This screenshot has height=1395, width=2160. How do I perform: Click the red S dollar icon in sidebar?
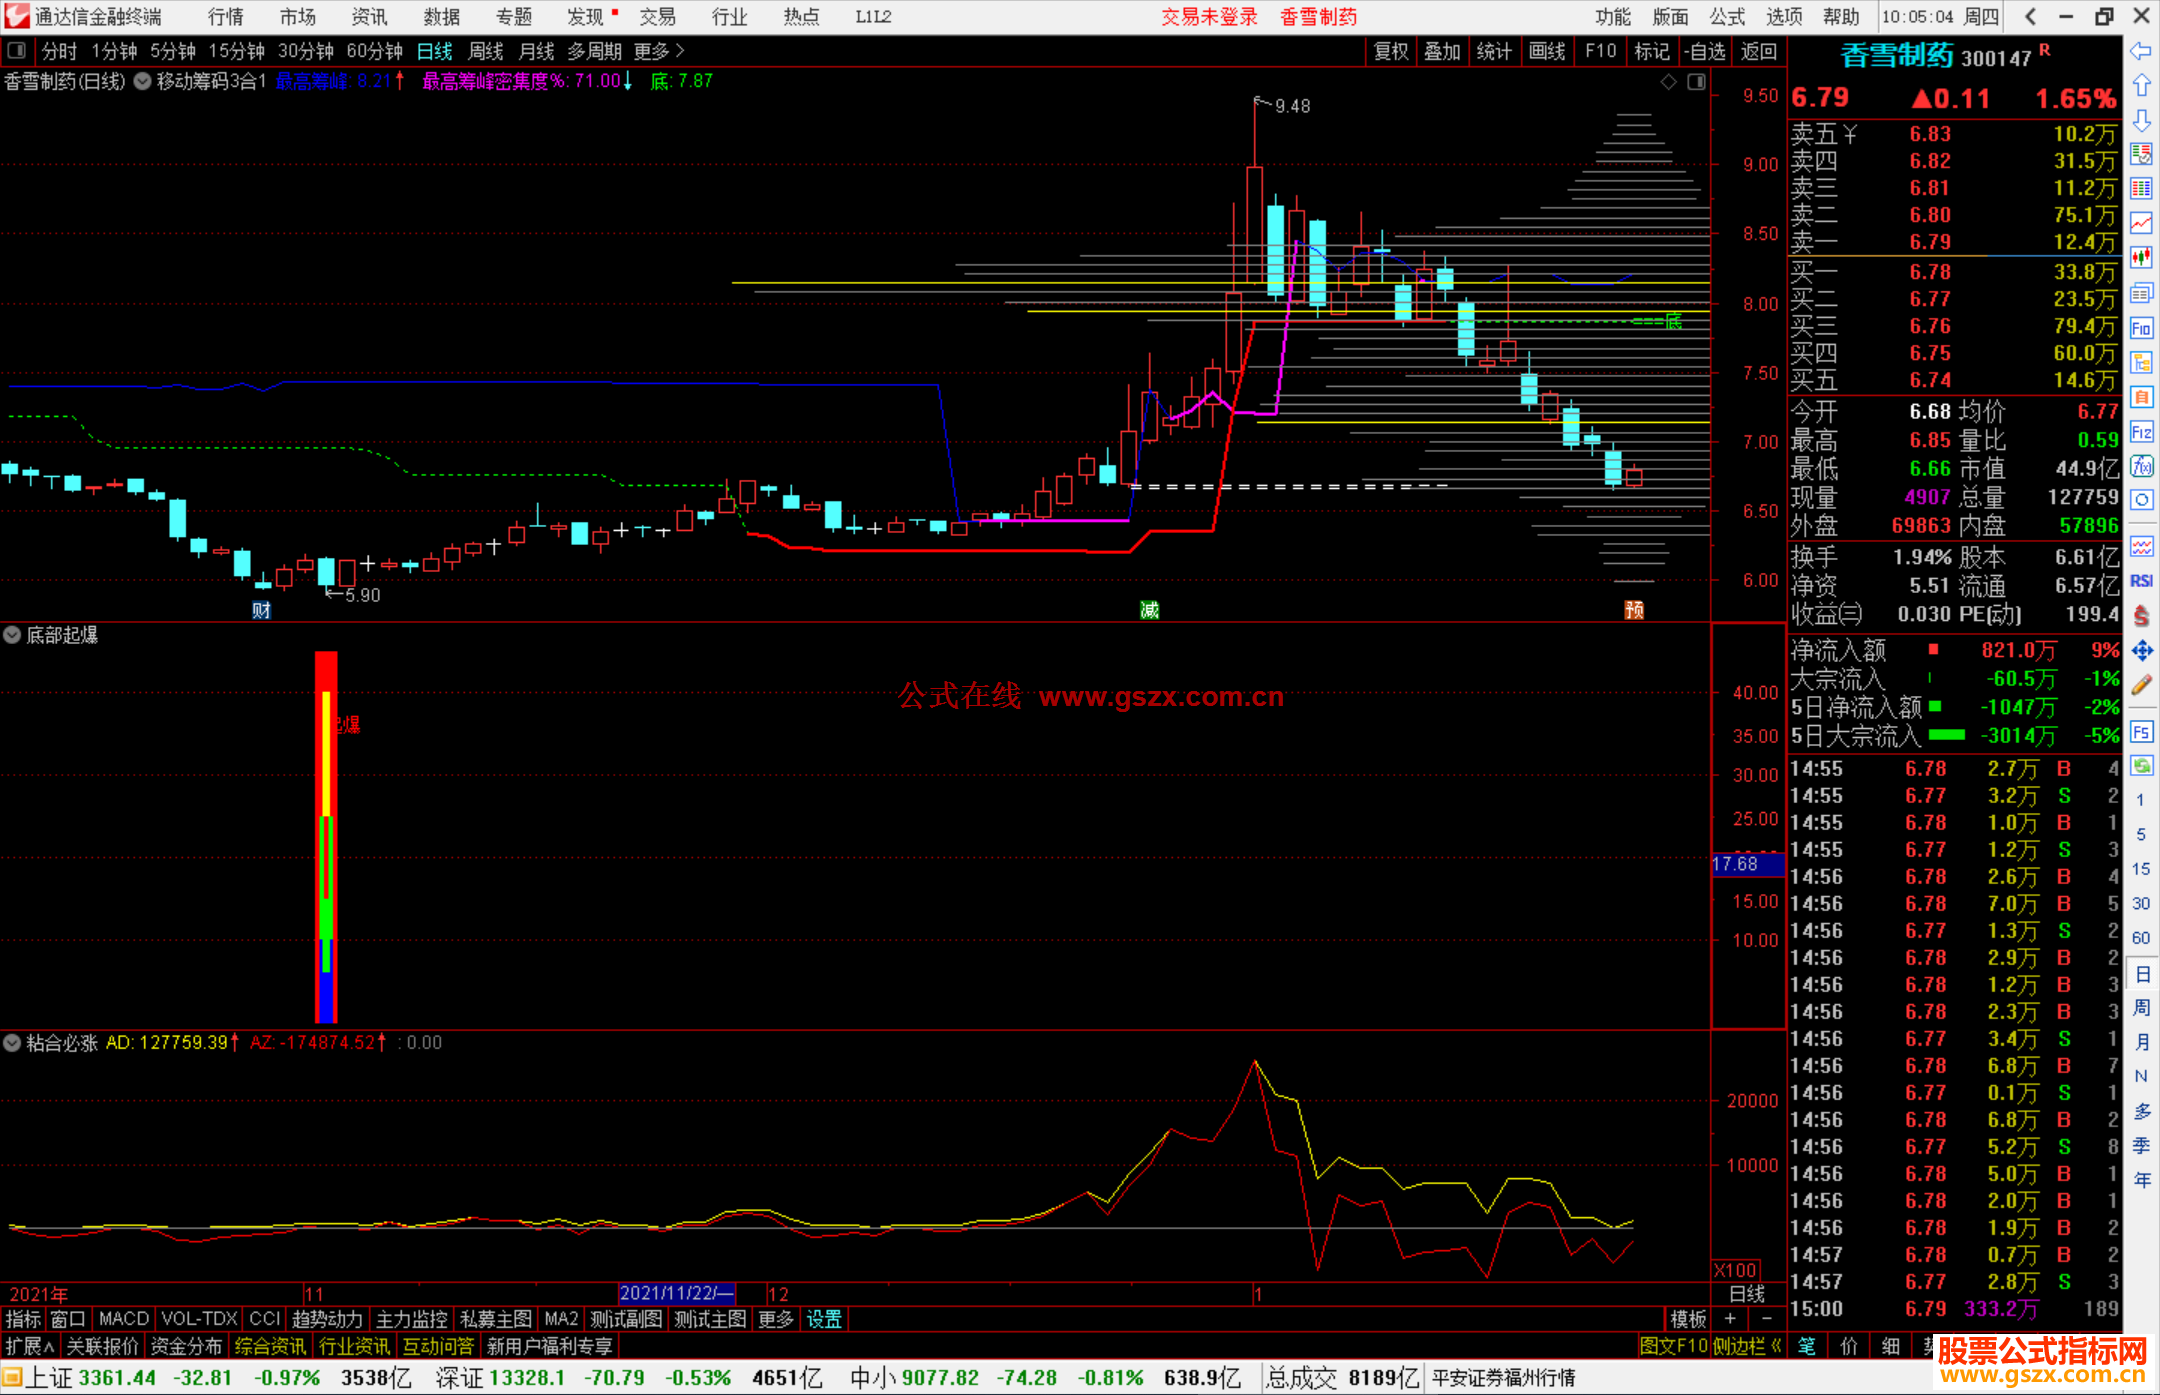click(2141, 616)
